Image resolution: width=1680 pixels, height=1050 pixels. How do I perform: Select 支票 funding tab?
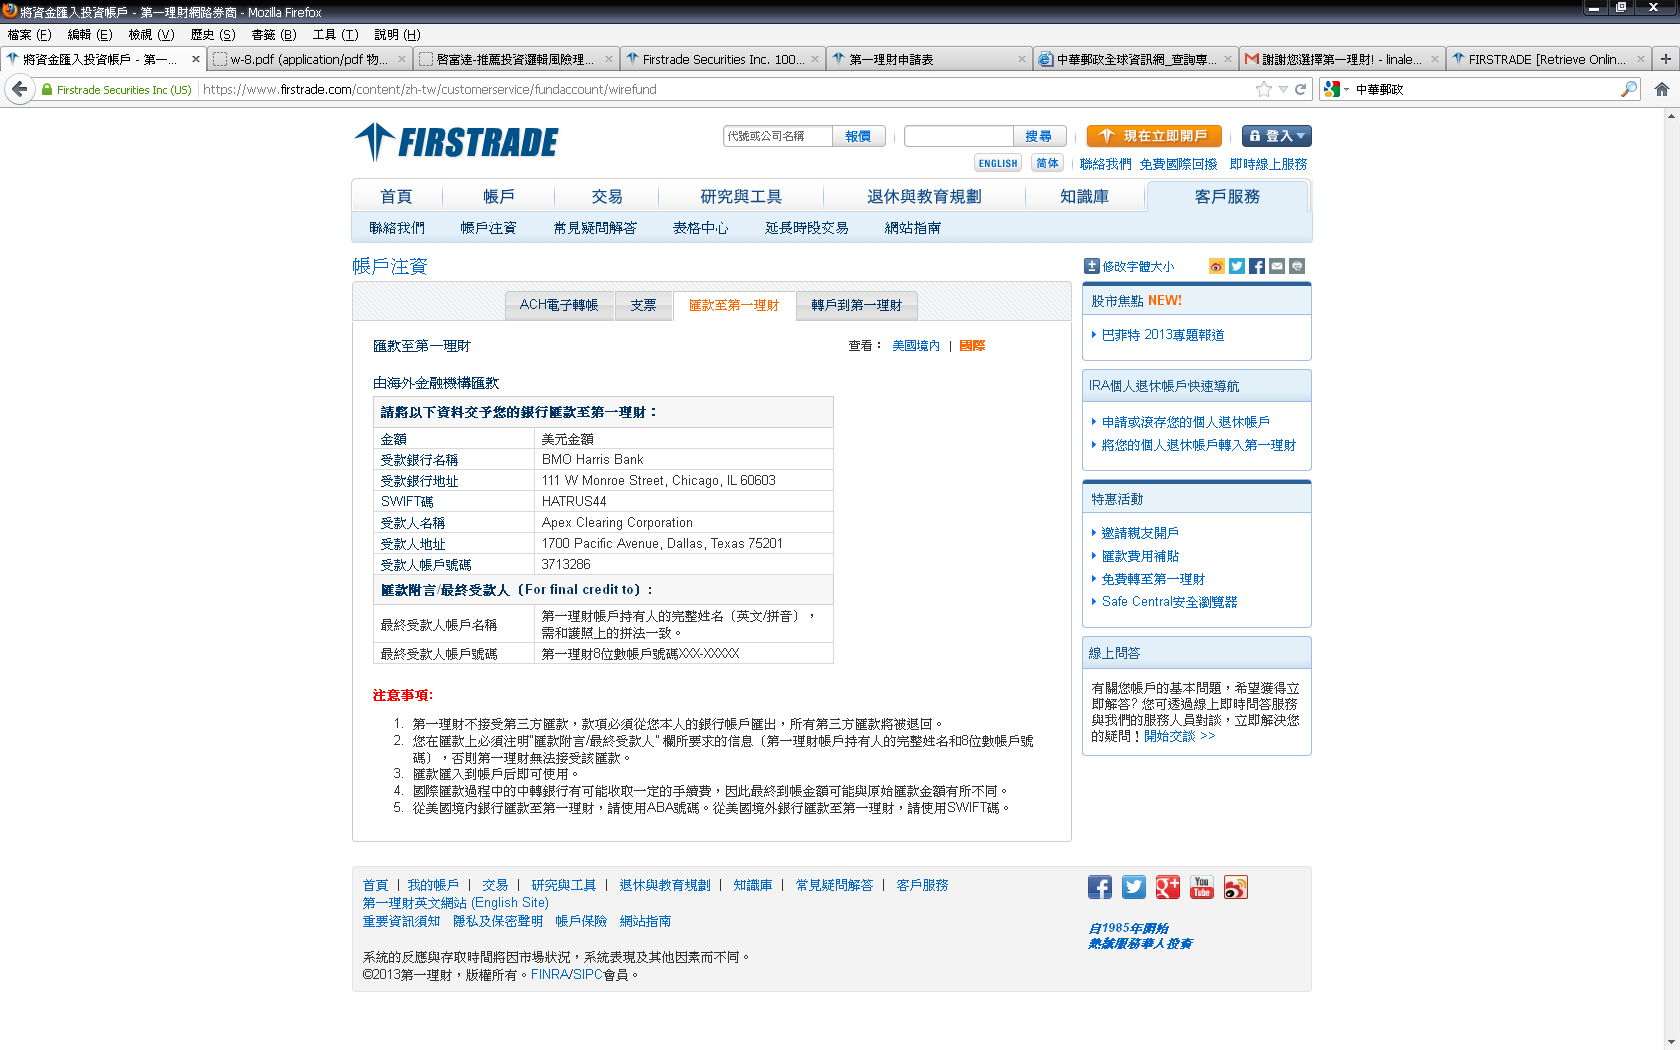(643, 305)
